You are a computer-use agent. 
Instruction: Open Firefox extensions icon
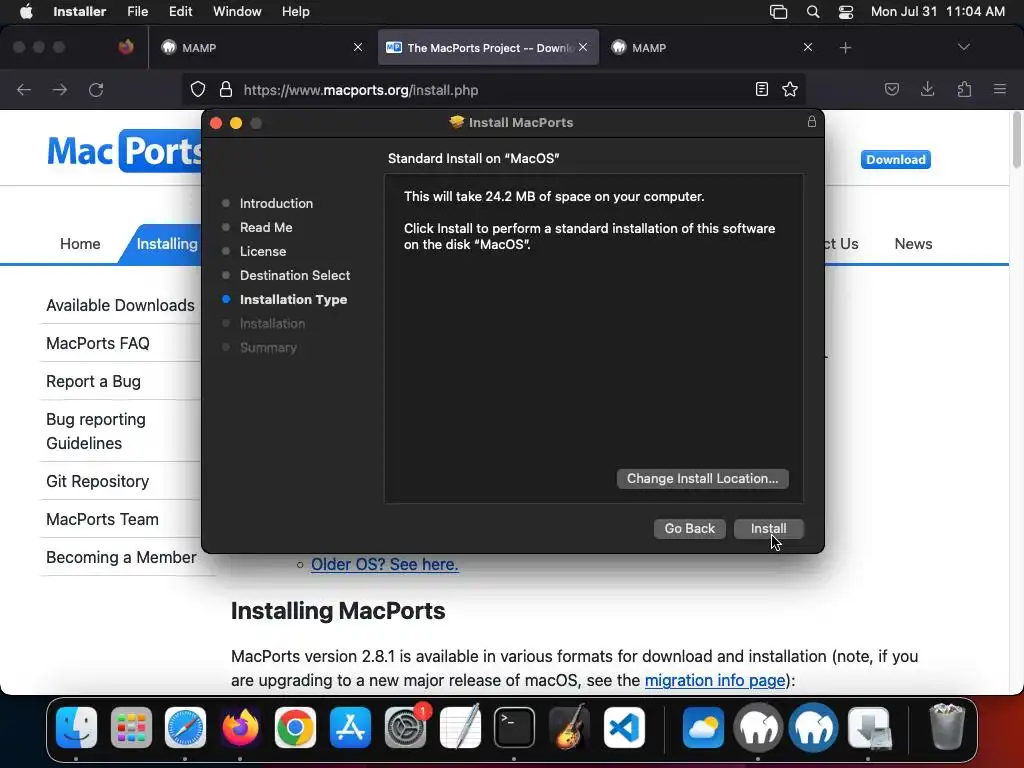tap(964, 89)
